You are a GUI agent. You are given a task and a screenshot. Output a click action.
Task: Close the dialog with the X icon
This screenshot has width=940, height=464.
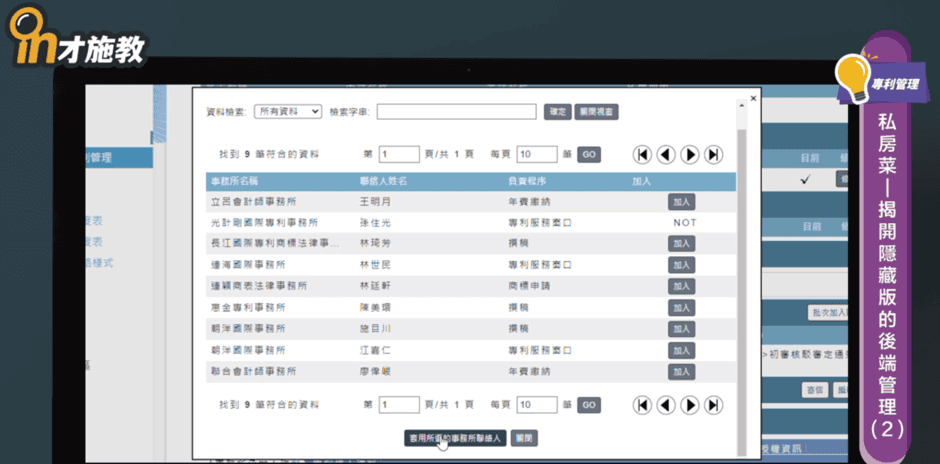[753, 99]
